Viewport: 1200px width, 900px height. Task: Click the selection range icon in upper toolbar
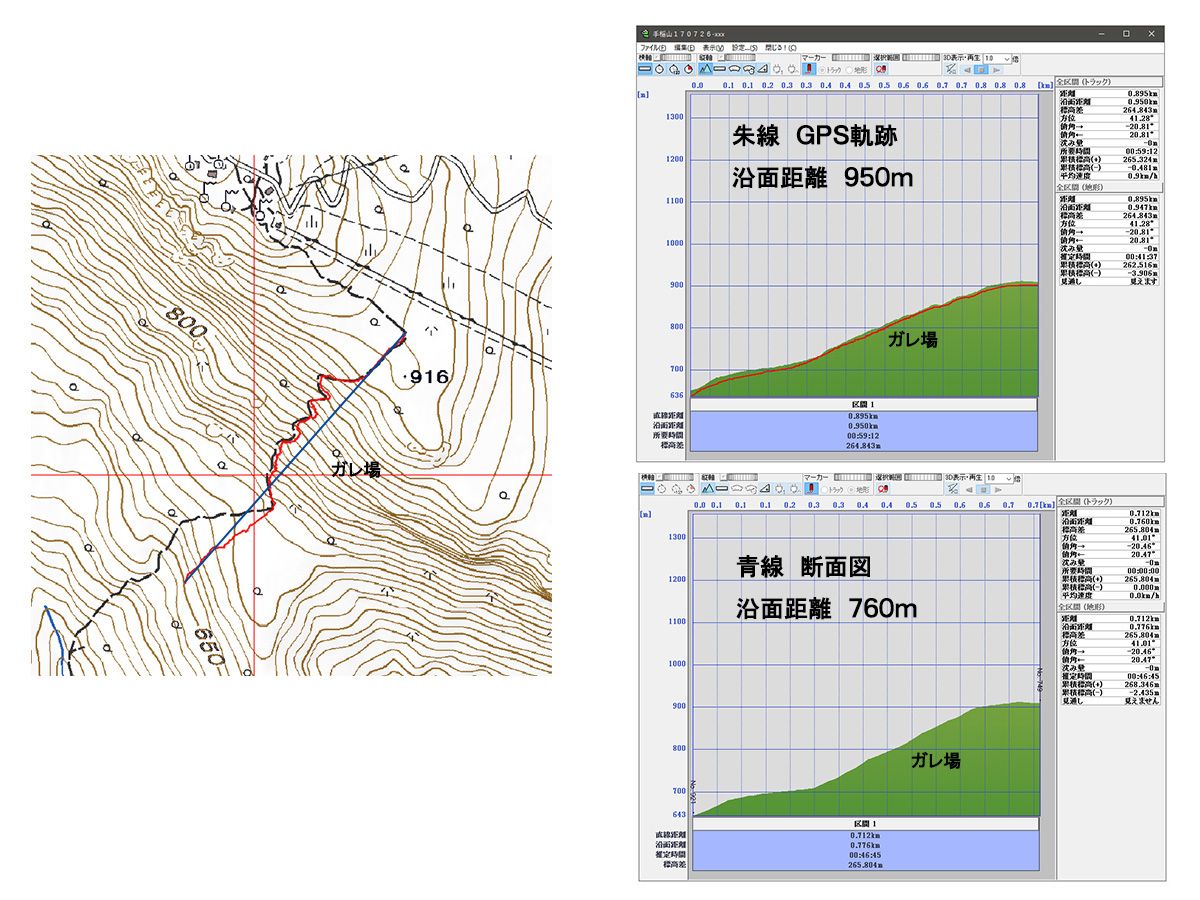click(x=881, y=70)
